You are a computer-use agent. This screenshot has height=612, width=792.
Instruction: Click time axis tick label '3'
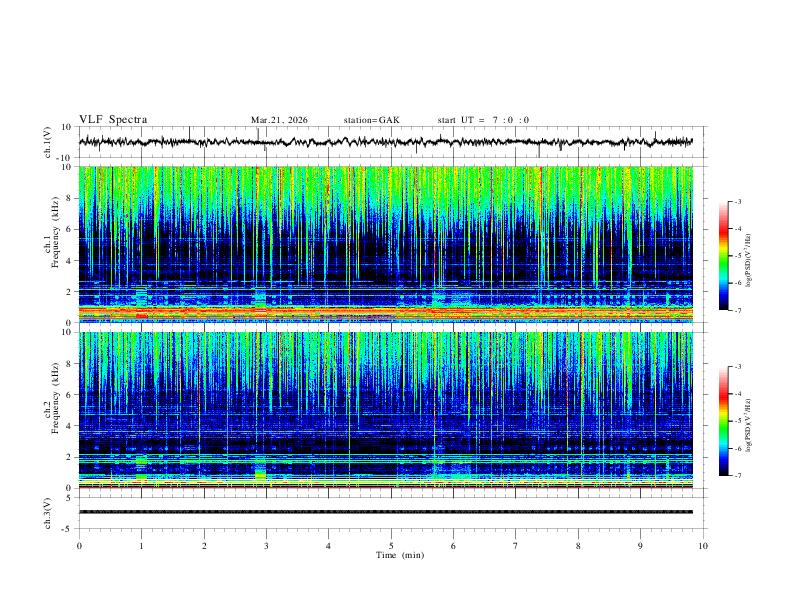266,546
